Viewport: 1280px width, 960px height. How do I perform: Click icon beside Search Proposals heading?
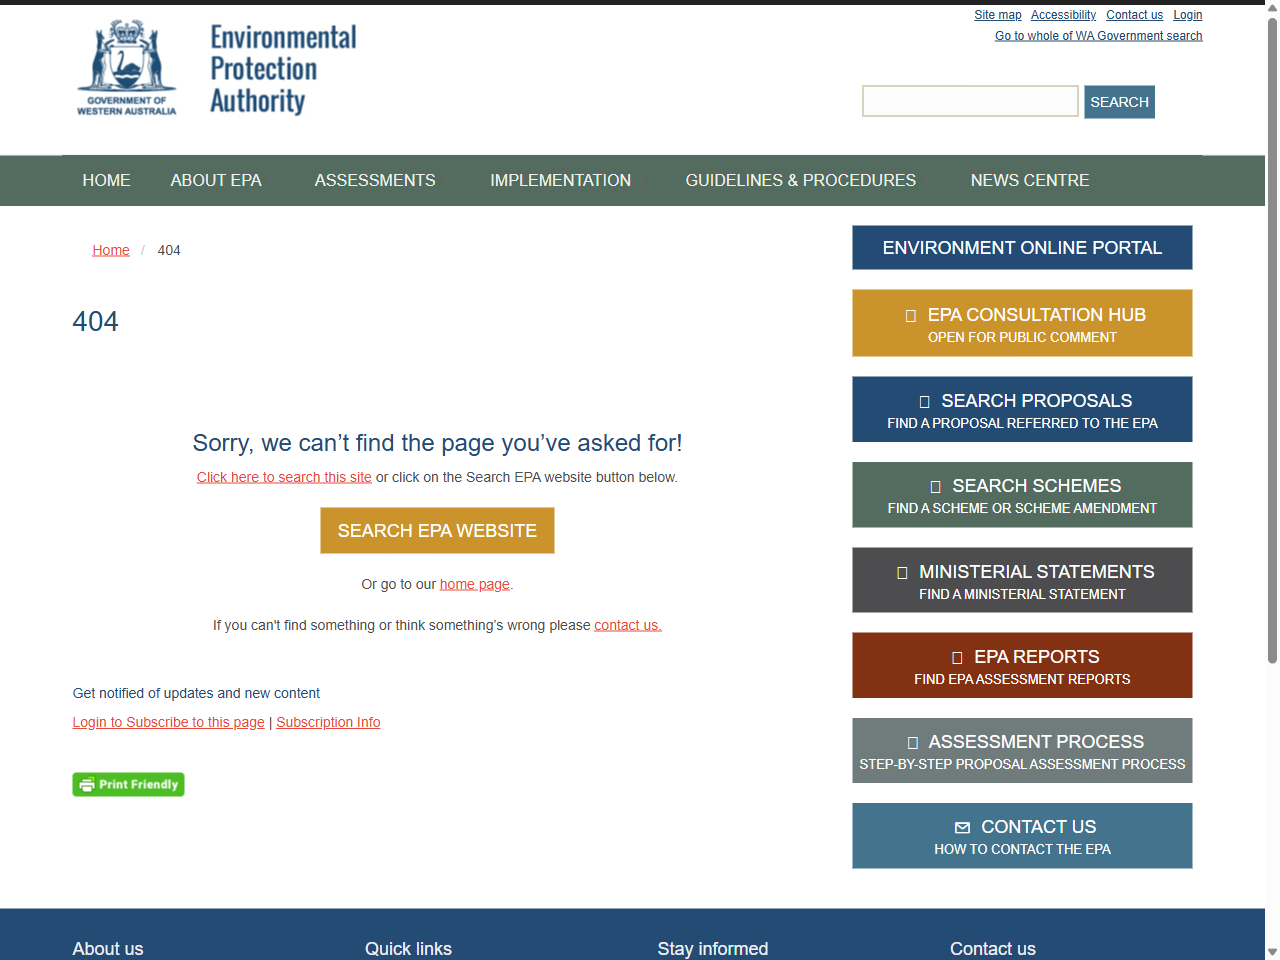click(925, 402)
